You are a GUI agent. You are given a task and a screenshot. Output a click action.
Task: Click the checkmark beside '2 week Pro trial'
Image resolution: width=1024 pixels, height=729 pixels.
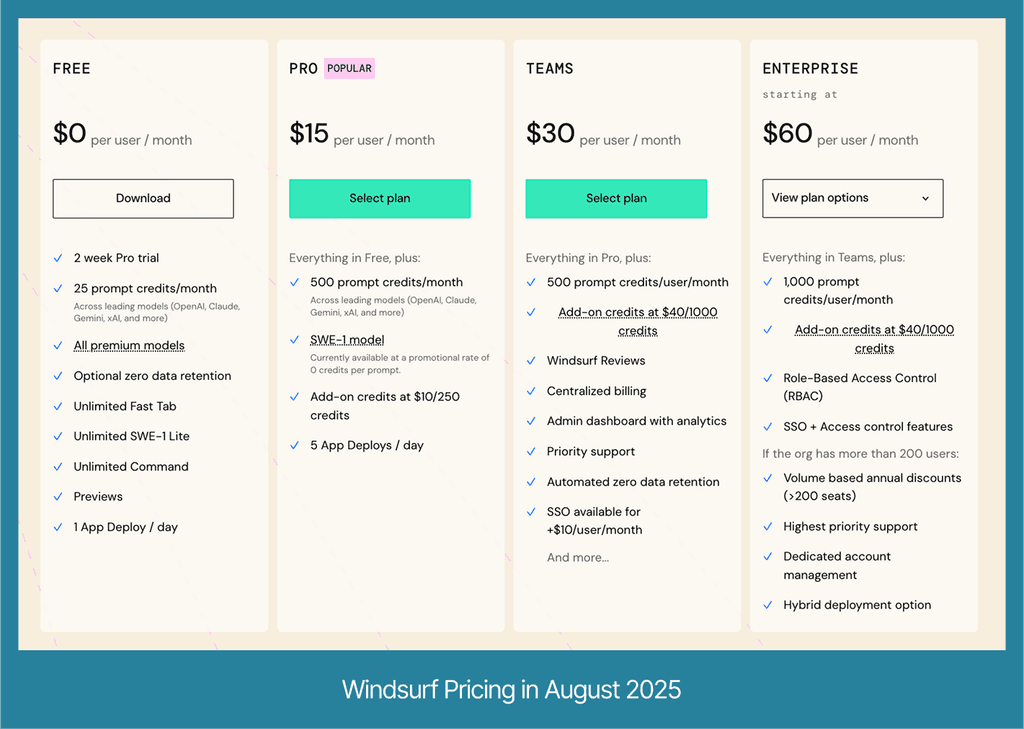58,258
